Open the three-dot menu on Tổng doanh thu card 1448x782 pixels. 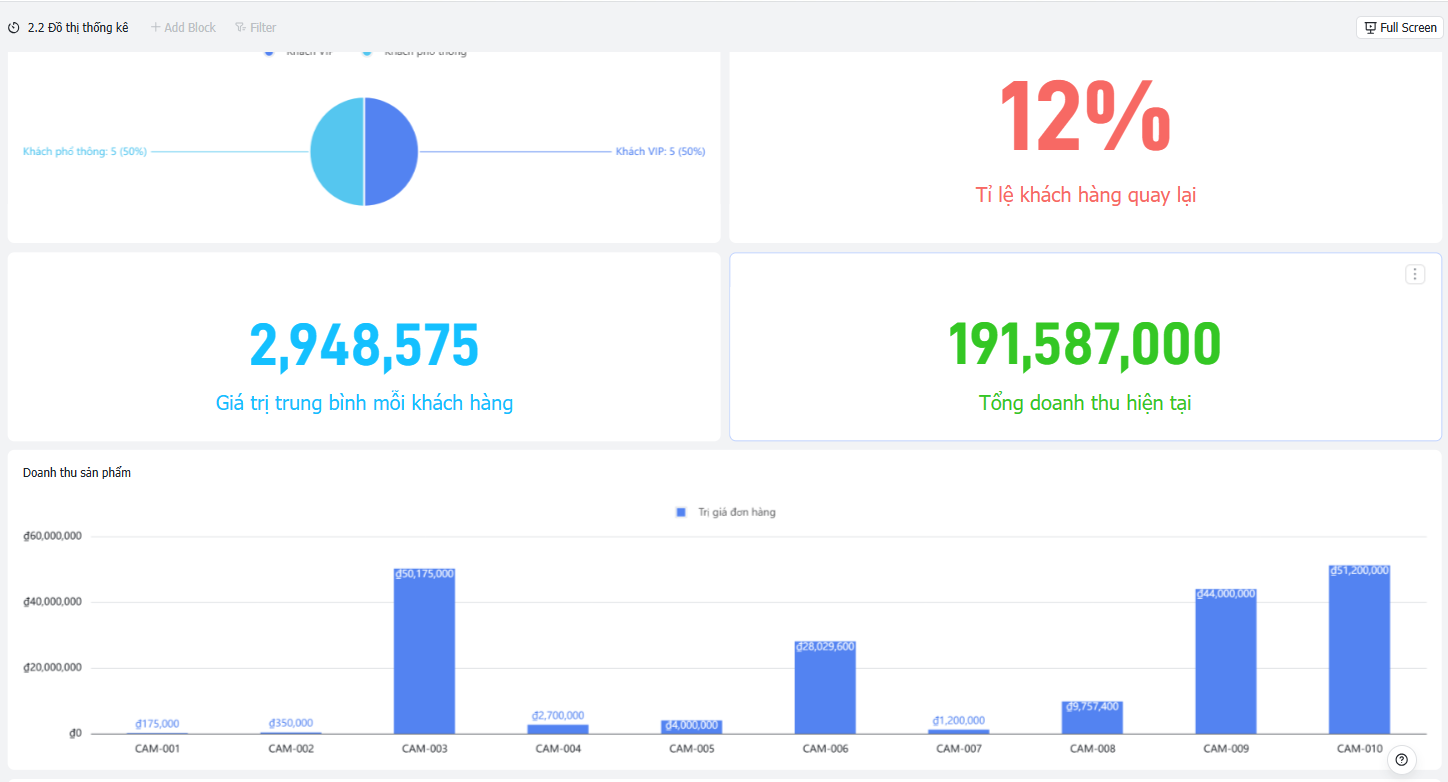pyautogui.click(x=1415, y=274)
